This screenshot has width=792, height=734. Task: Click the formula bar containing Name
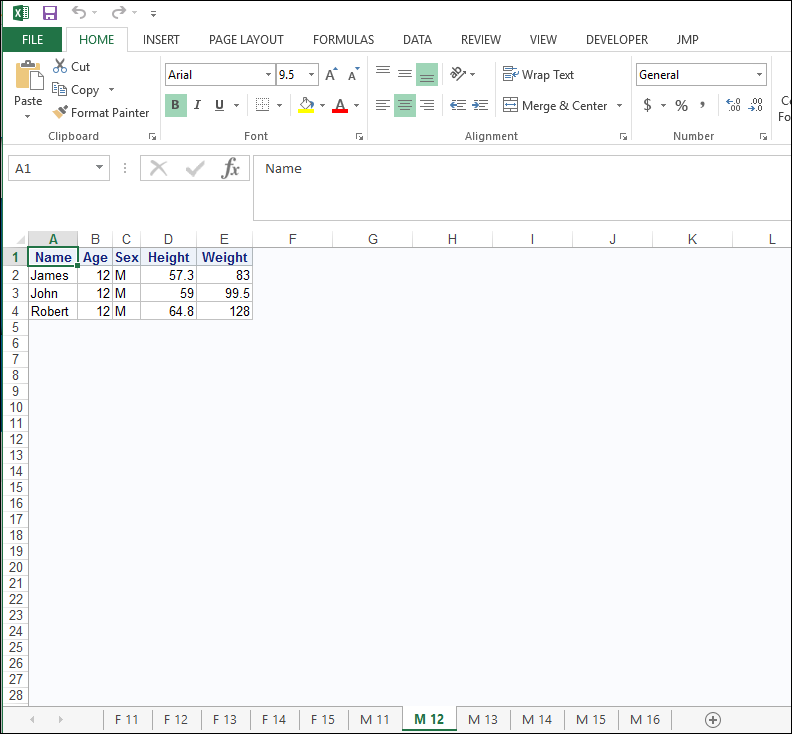pyautogui.click(x=522, y=188)
